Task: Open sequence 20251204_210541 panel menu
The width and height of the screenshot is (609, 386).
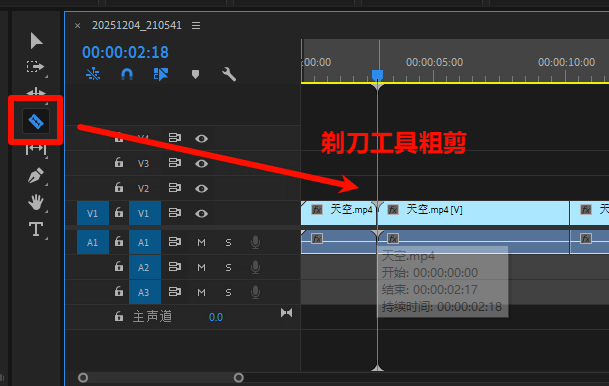Action: pyautogui.click(x=196, y=26)
